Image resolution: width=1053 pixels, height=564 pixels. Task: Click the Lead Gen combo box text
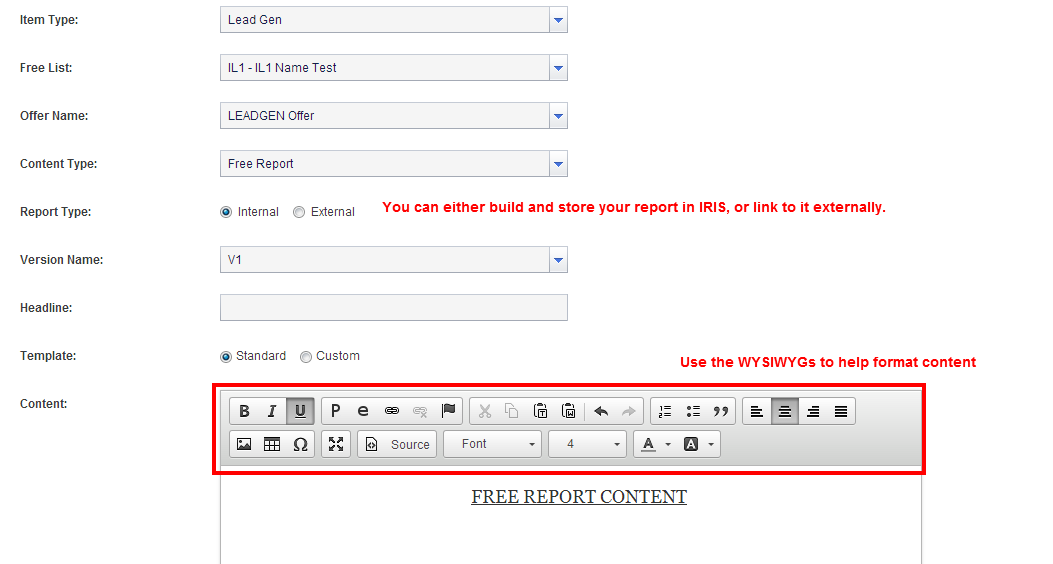(x=255, y=20)
